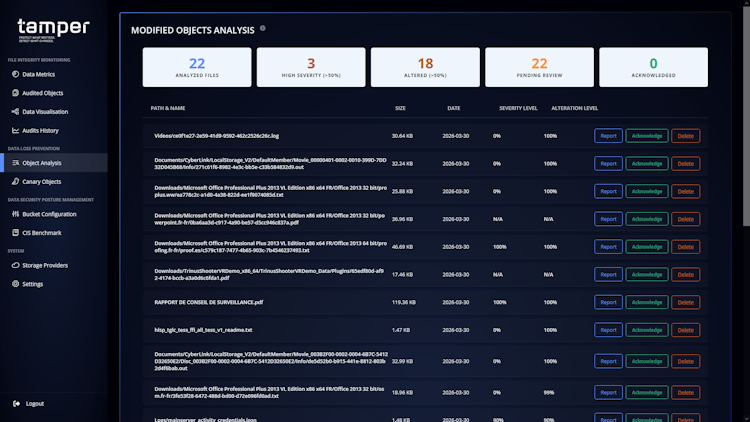This screenshot has height=422, width=750.
Task: Acknowledge the 32.99 KB CyberLink Disc file
Action: click(x=646, y=361)
